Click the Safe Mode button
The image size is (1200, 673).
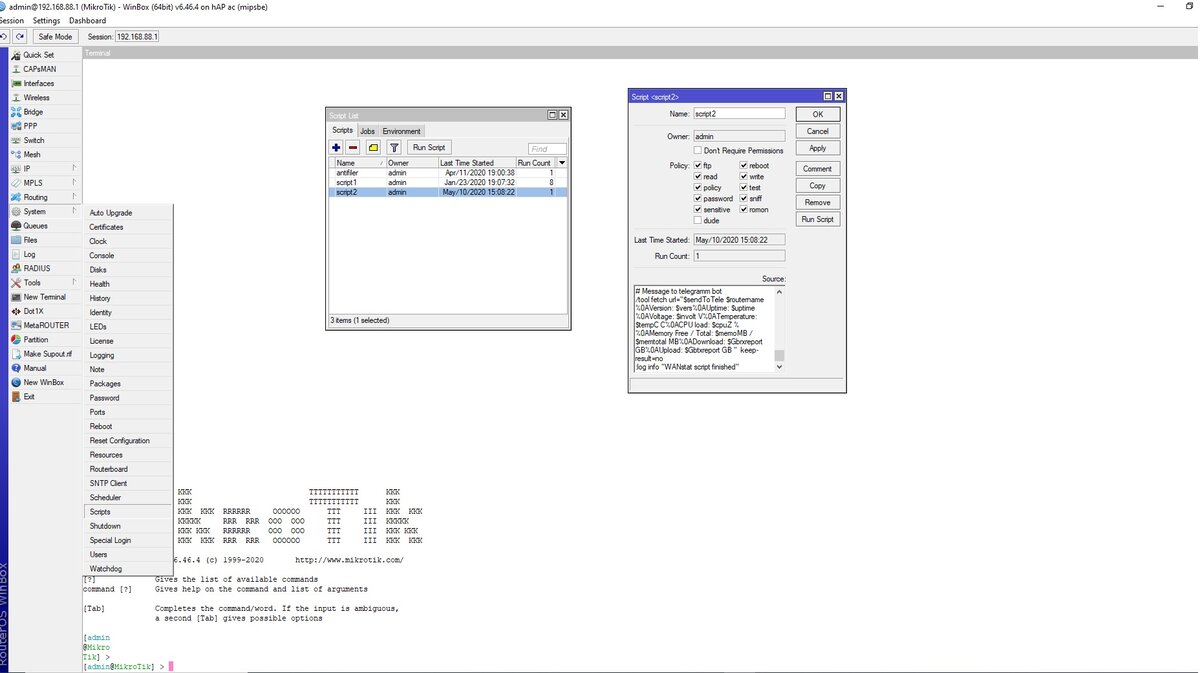point(55,36)
